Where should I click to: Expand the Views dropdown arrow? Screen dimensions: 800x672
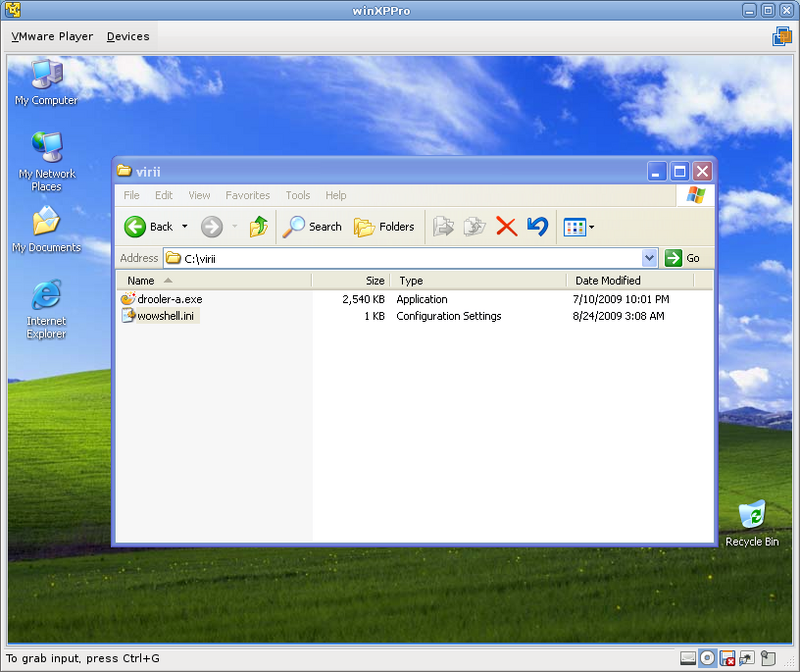click(x=591, y=227)
